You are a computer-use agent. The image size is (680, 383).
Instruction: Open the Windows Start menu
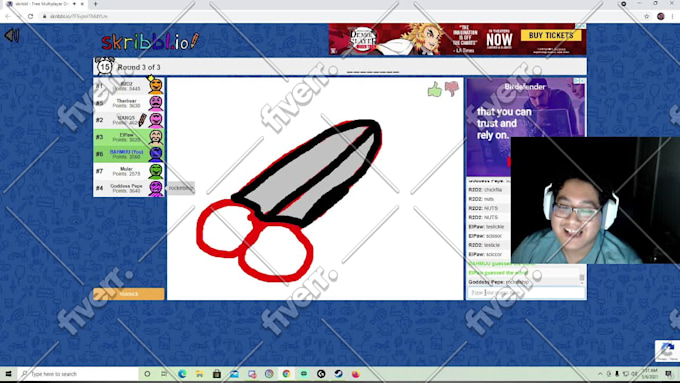pos(8,373)
